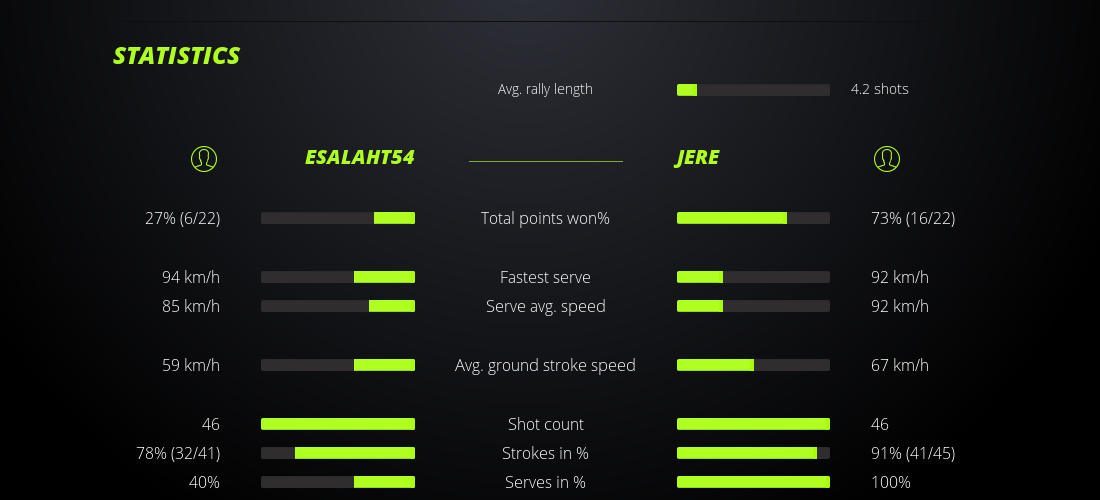Image resolution: width=1100 pixels, height=500 pixels.
Task: Select the JERE player name
Action: (x=697, y=158)
